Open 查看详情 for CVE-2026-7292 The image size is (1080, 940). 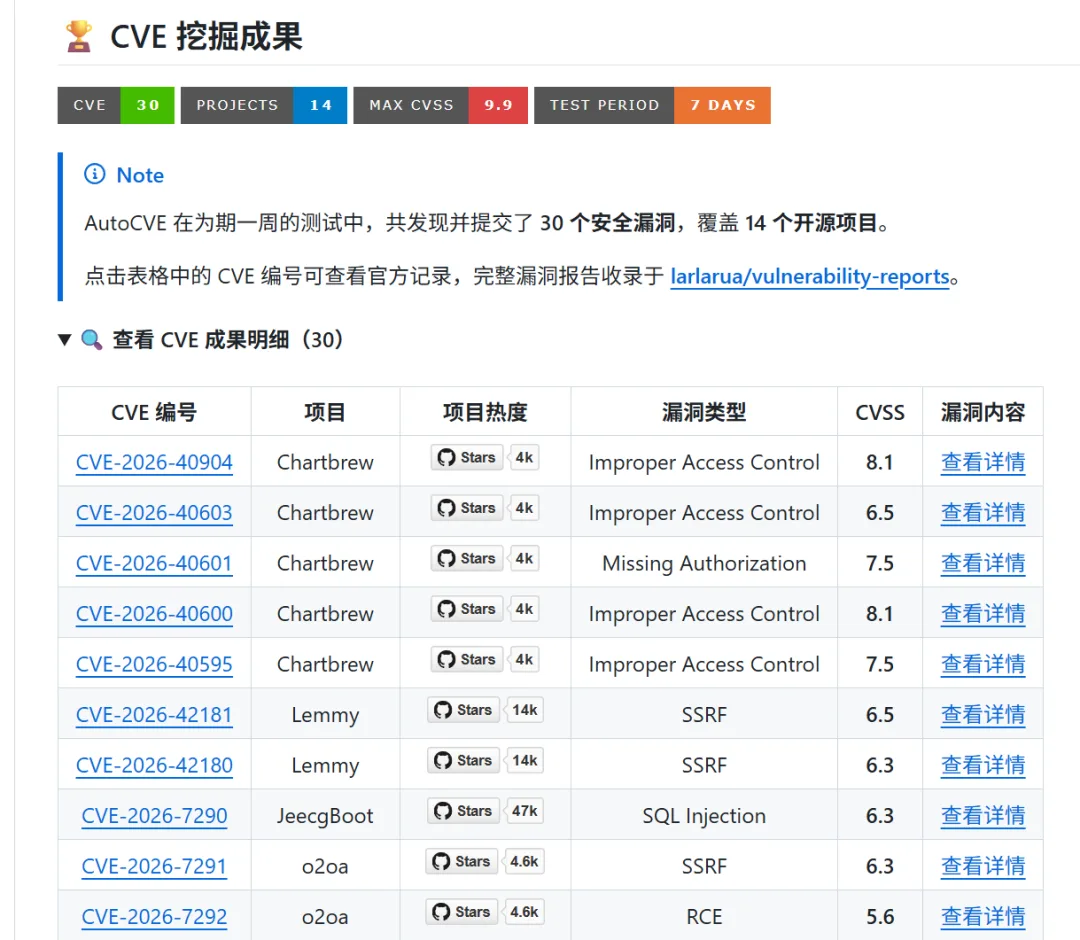983,917
